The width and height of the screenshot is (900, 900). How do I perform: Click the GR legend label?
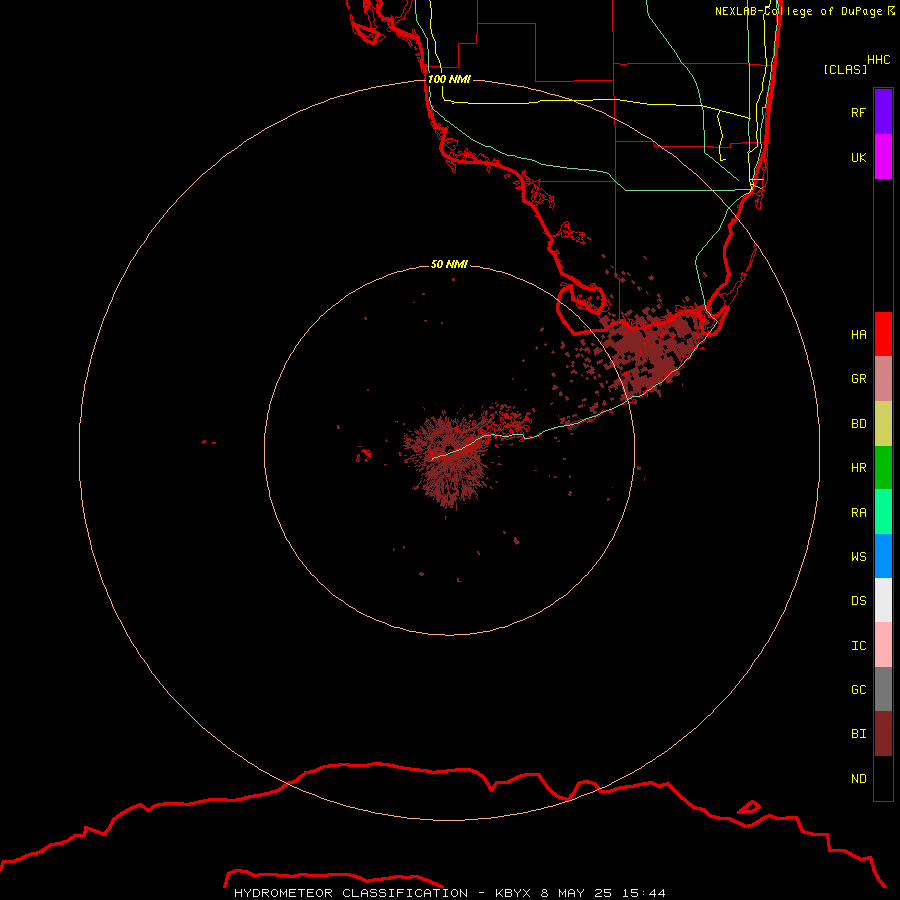pos(858,379)
